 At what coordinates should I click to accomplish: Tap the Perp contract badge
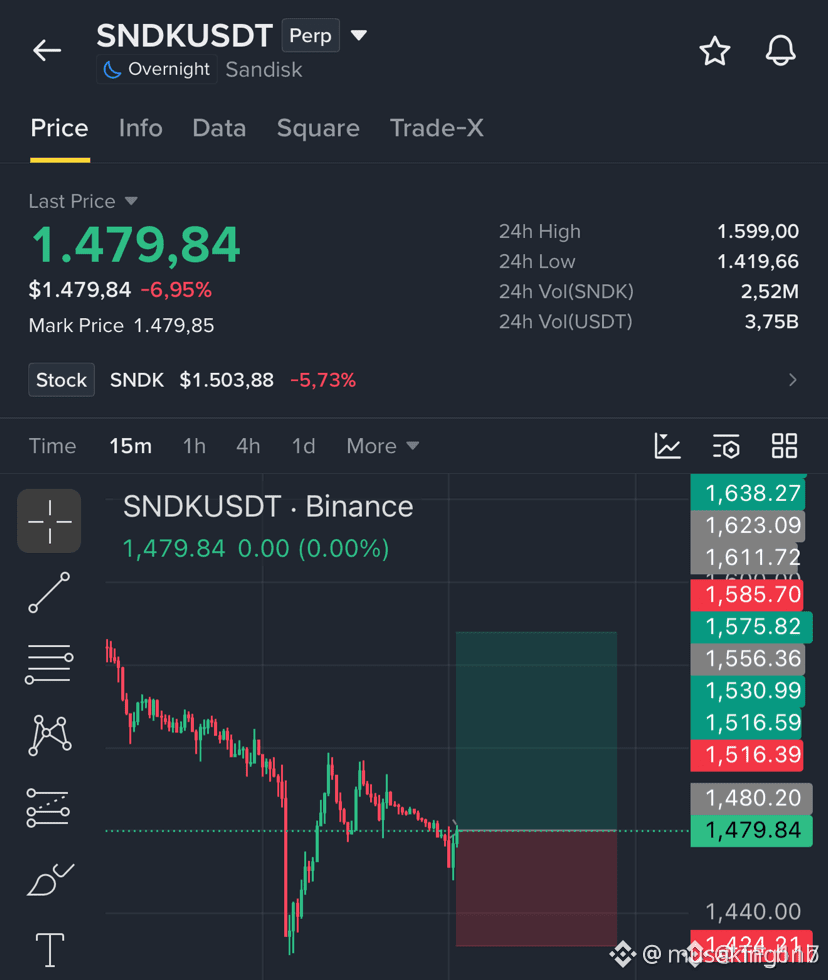(311, 36)
